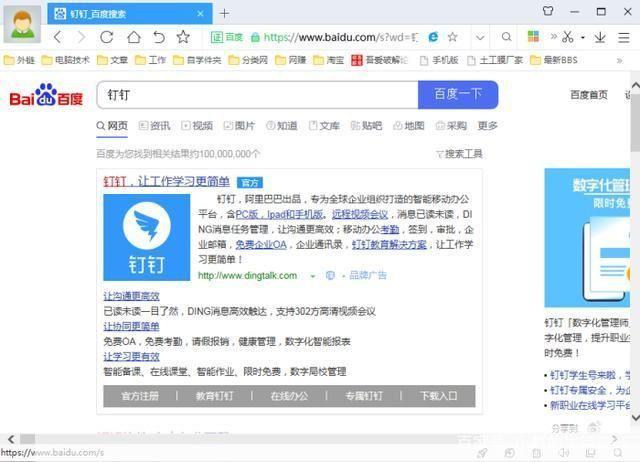Viewport: 640px width, 462px height.
Task: Expand the address bar dropdown chevron
Action: (x=480, y=38)
